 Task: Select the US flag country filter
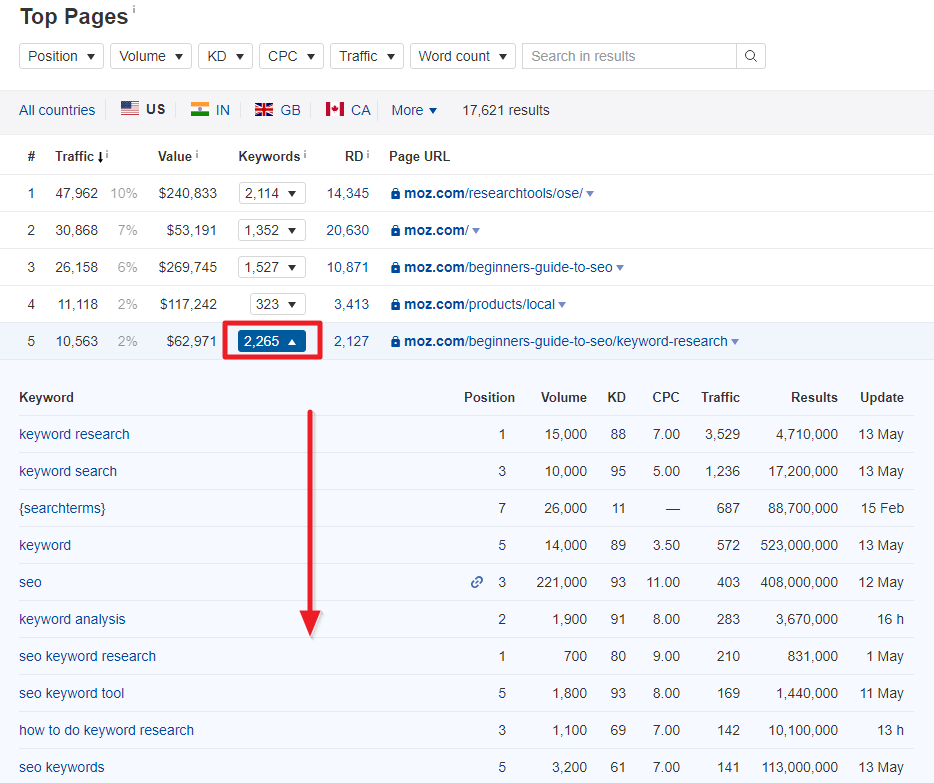click(143, 110)
